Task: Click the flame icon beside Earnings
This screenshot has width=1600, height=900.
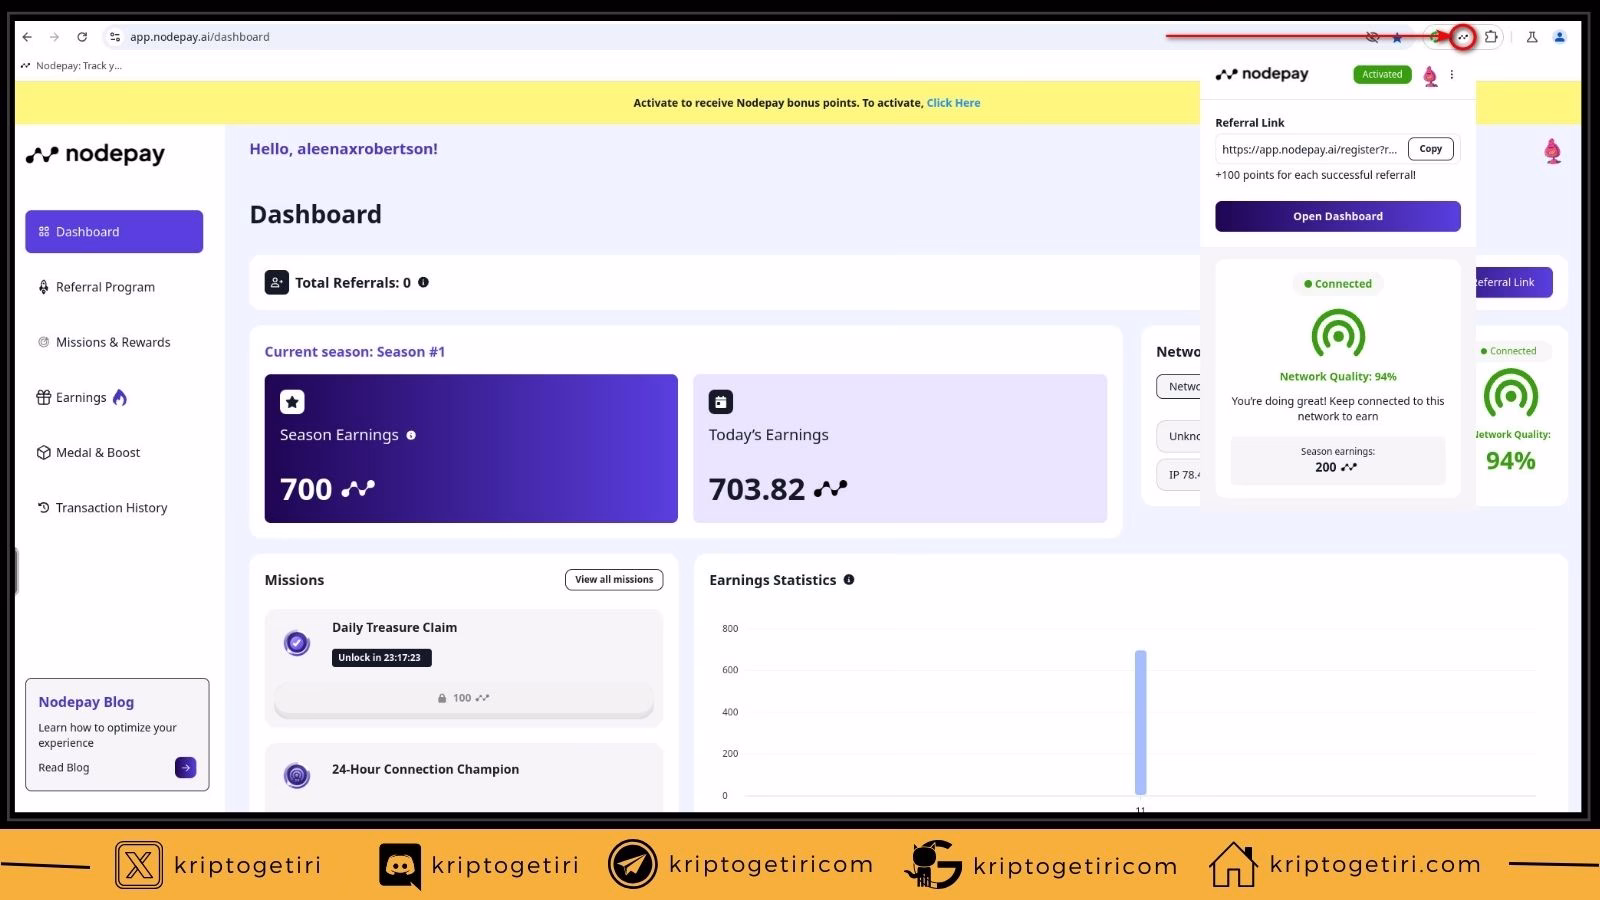Action: pos(120,397)
